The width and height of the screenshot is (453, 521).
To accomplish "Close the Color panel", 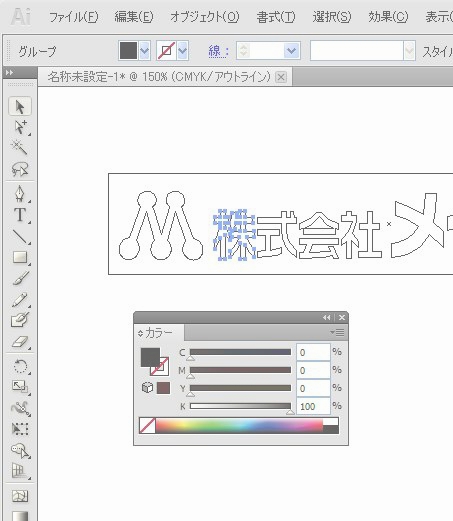I will click(x=342, y=318).
